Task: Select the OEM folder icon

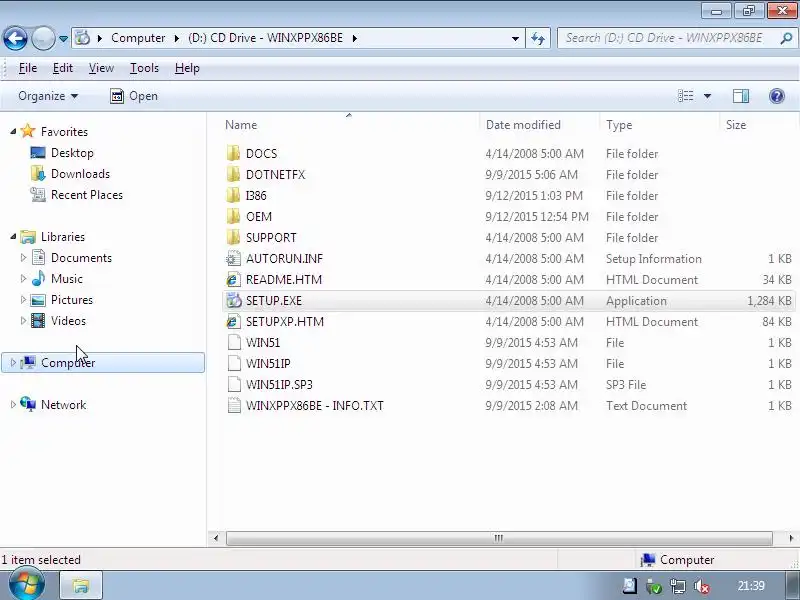Action: click(234, 216)
